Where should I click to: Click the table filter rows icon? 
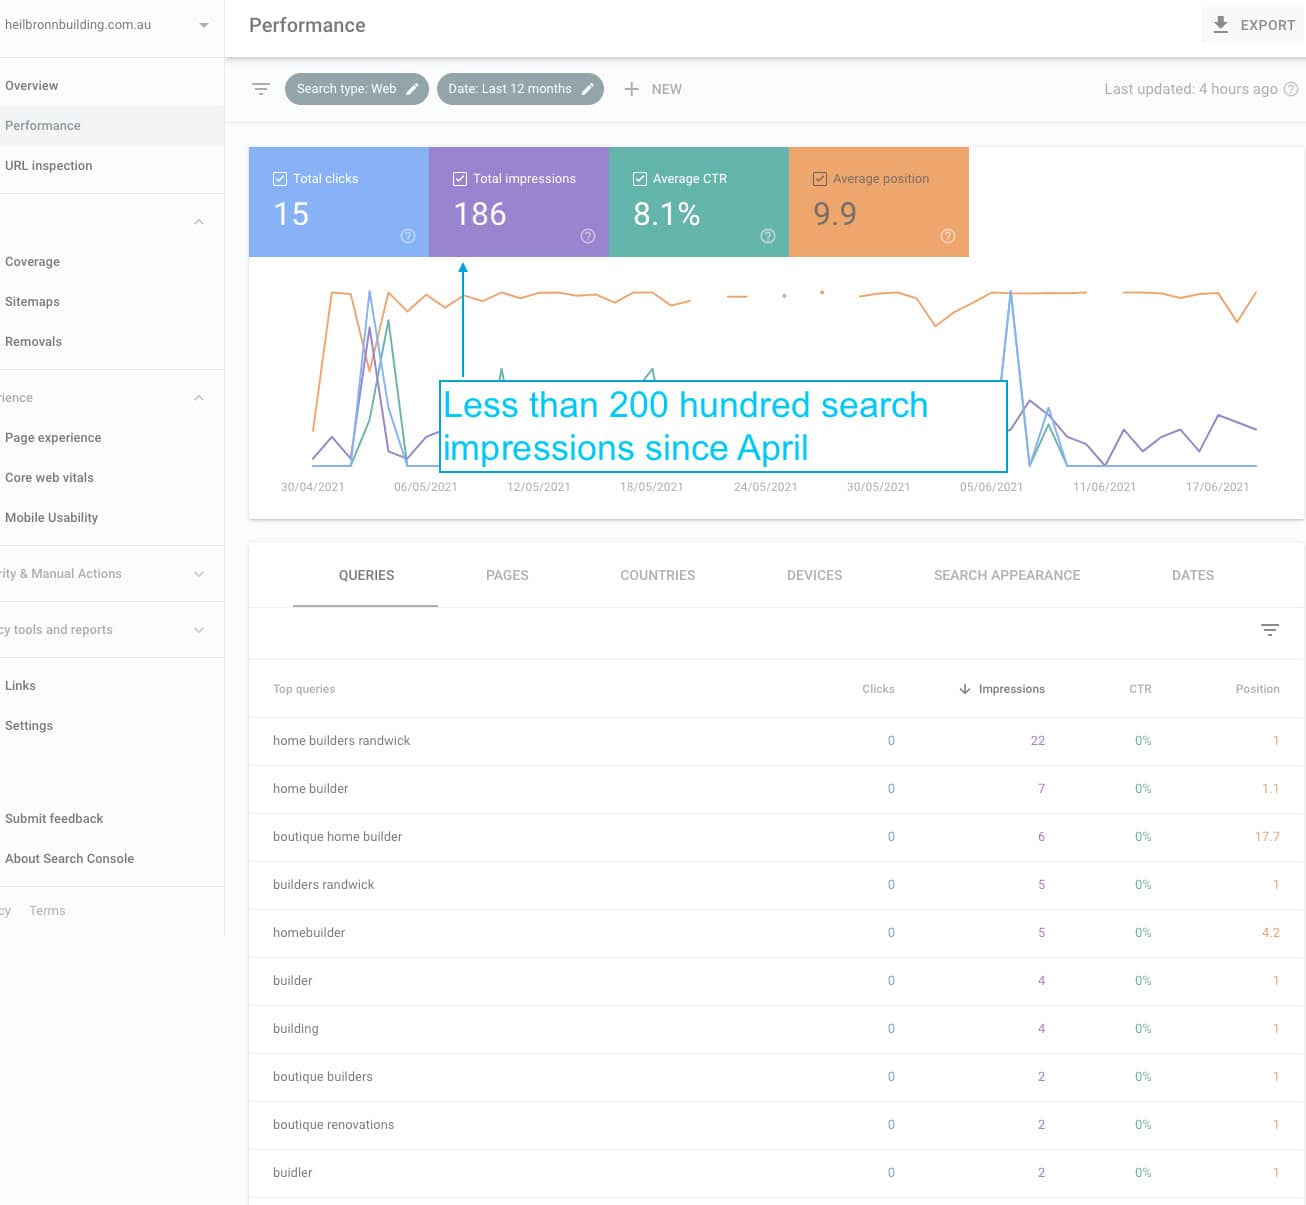pos(1270,630)
